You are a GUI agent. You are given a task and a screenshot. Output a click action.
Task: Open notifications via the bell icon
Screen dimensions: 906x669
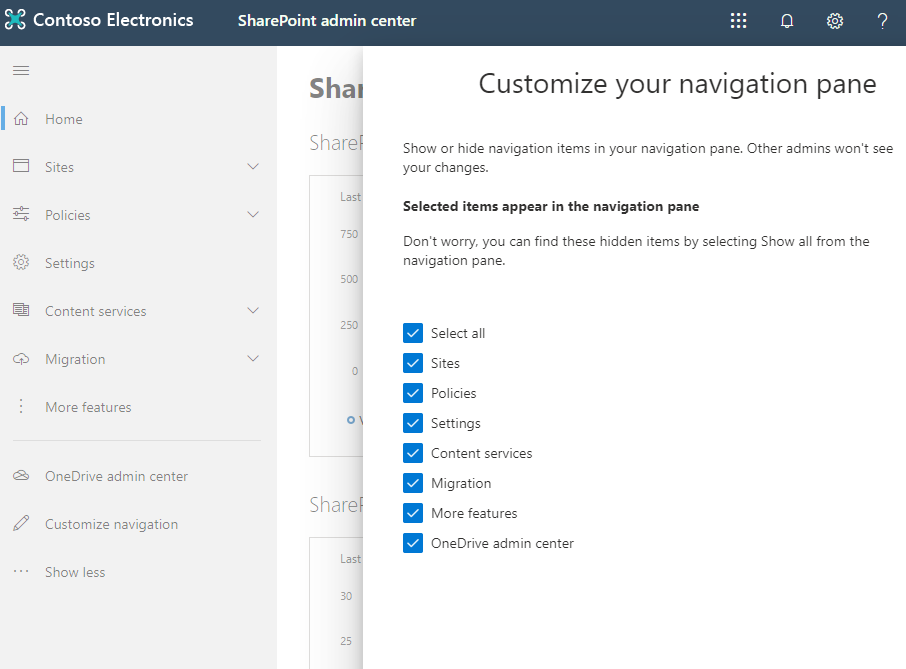click(x=787, y=20)
